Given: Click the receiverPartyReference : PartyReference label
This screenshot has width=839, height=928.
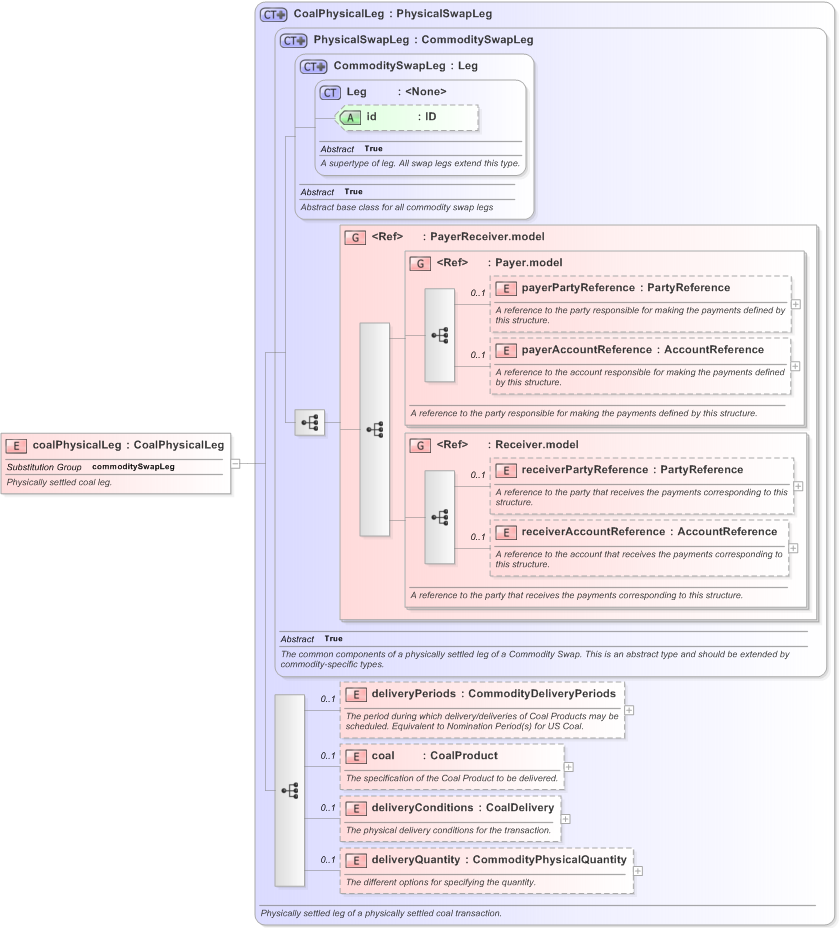Looking at the screenshot, I should tap(632, 469).
